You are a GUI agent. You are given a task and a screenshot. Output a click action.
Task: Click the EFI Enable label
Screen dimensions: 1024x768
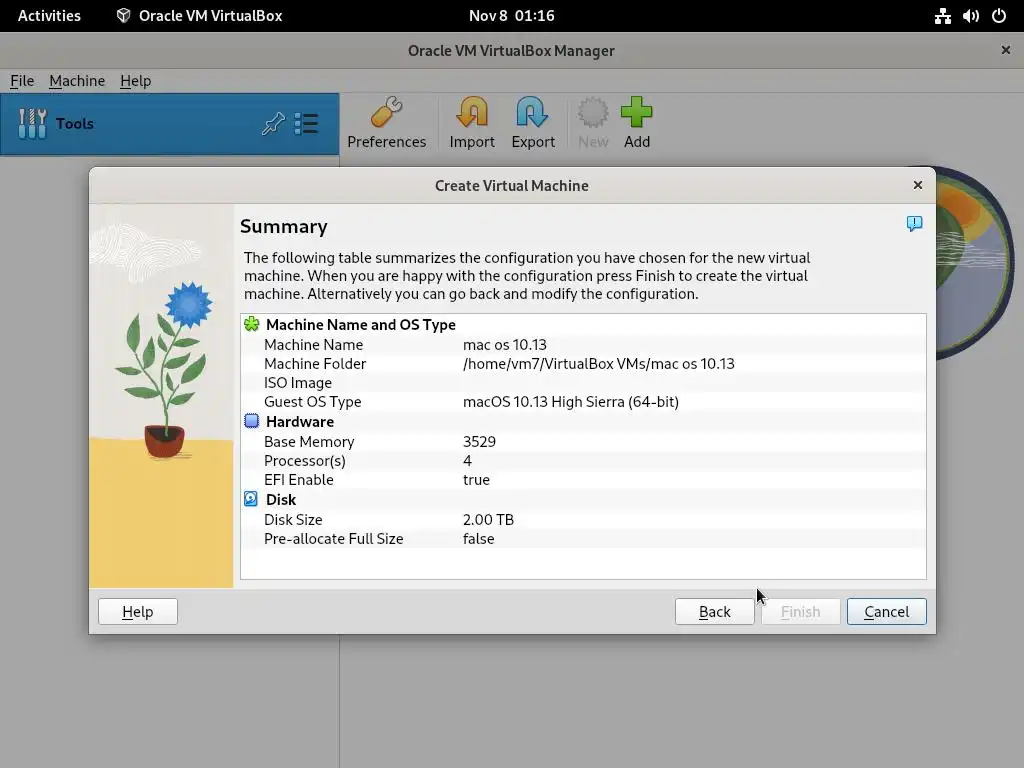[x=298, y=479]
